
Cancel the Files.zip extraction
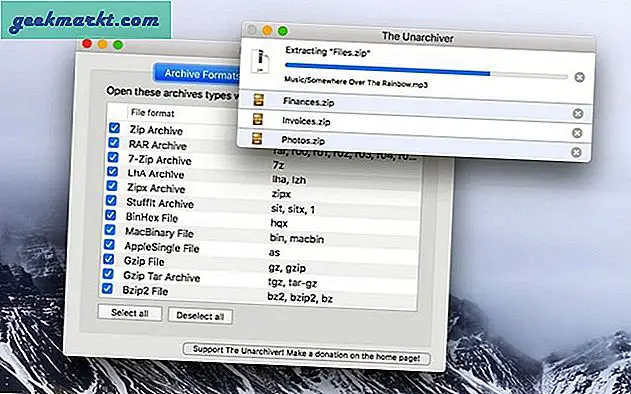pyautogui.click(x=579, y=77)
